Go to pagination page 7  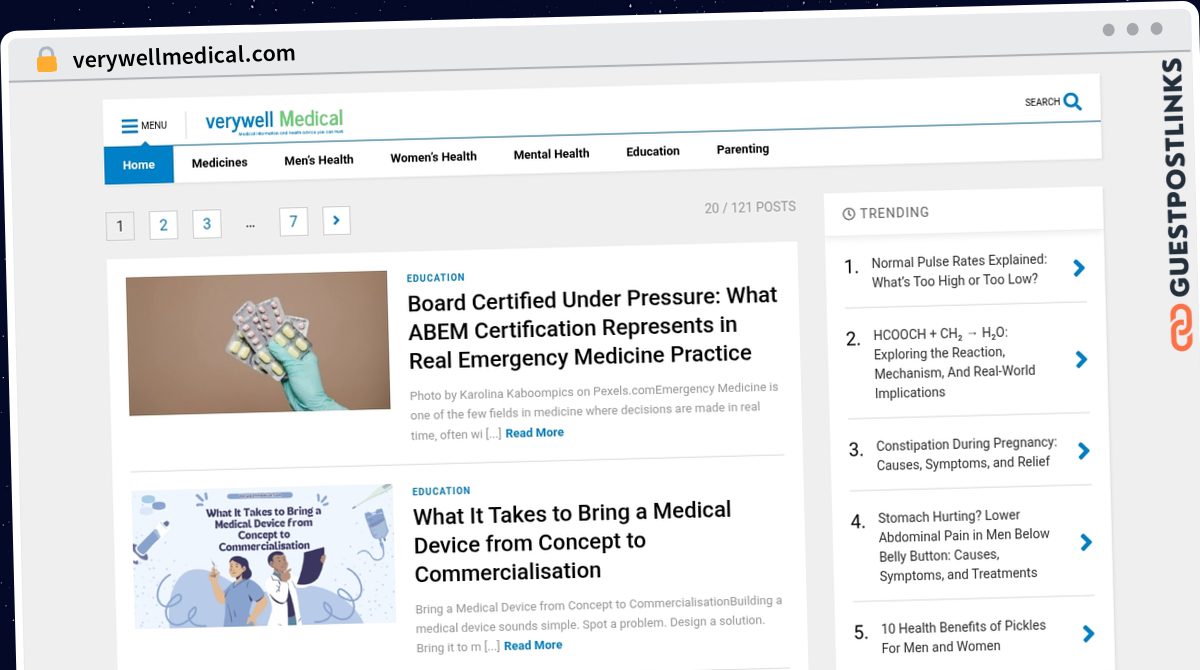(x=293, y=222)
